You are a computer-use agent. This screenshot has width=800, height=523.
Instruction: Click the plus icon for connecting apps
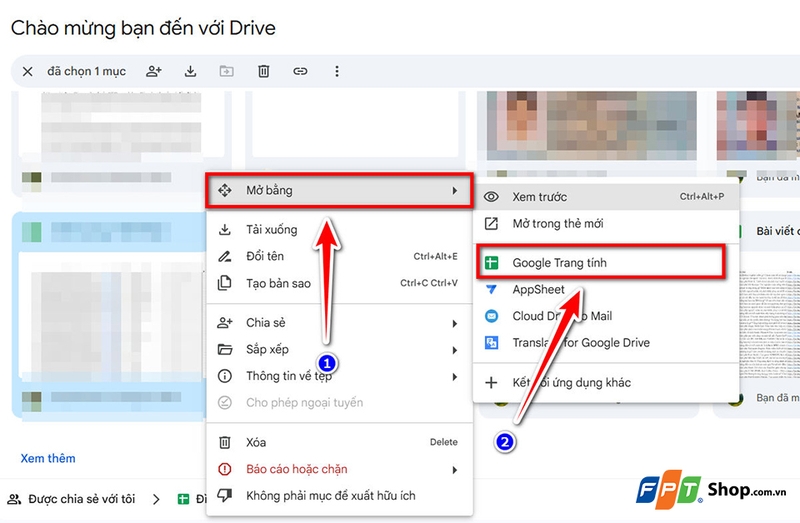click(x=491, y=383)
